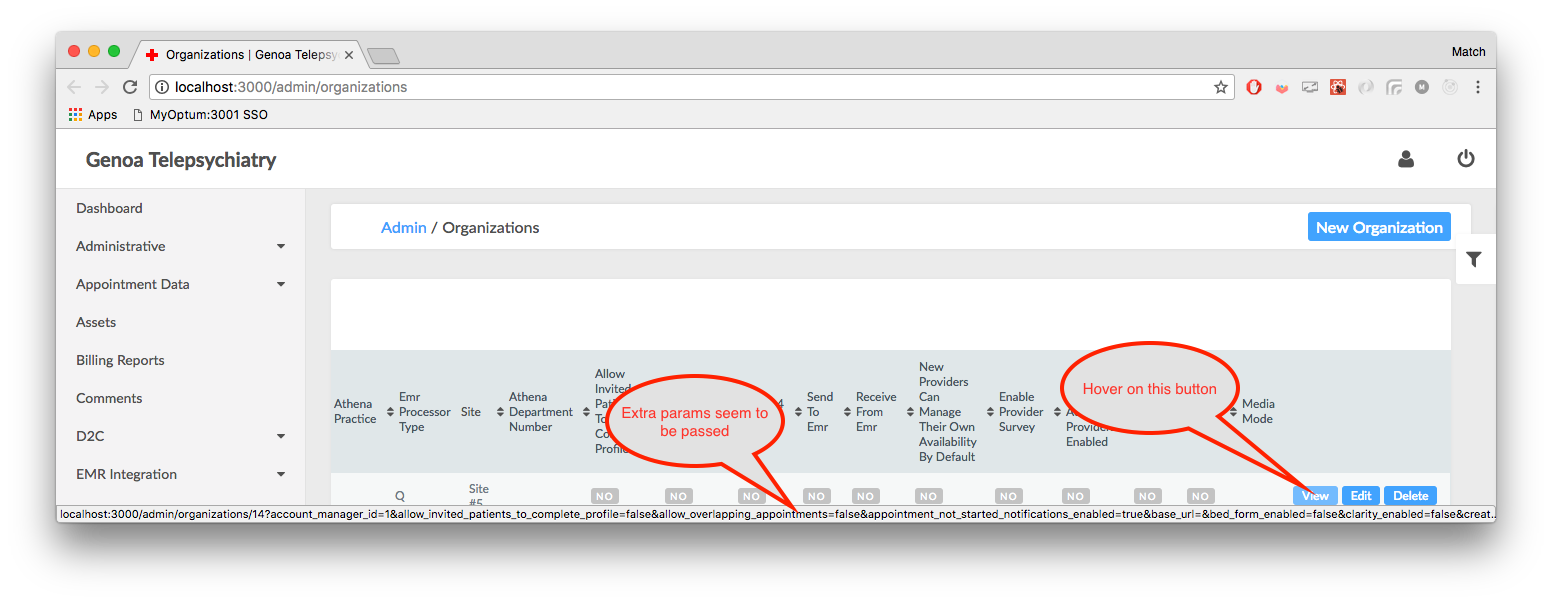Expand the Appointment Data section
This screenshot has width=1552, height=603.
point(180,284)
